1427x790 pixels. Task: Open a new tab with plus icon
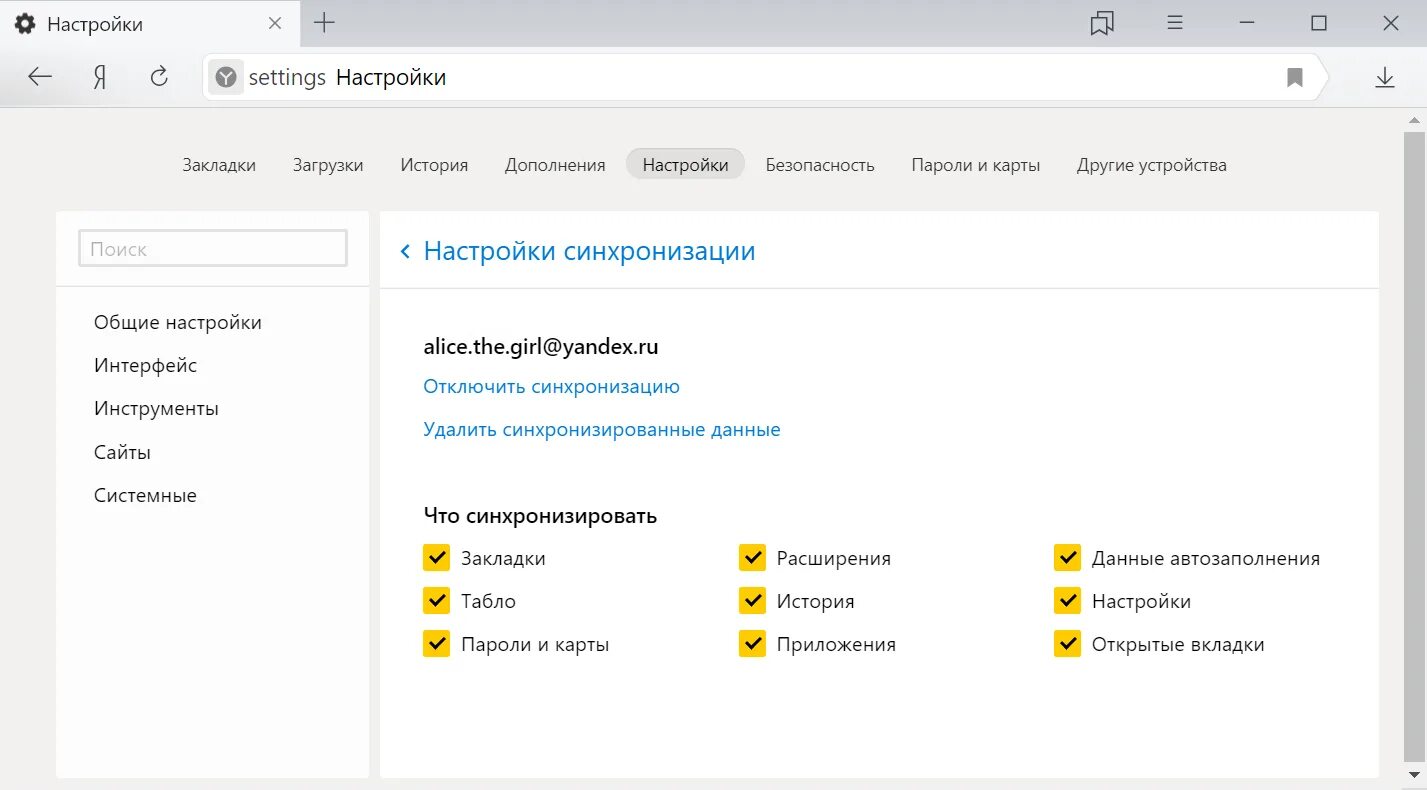[x=324, y=23]
